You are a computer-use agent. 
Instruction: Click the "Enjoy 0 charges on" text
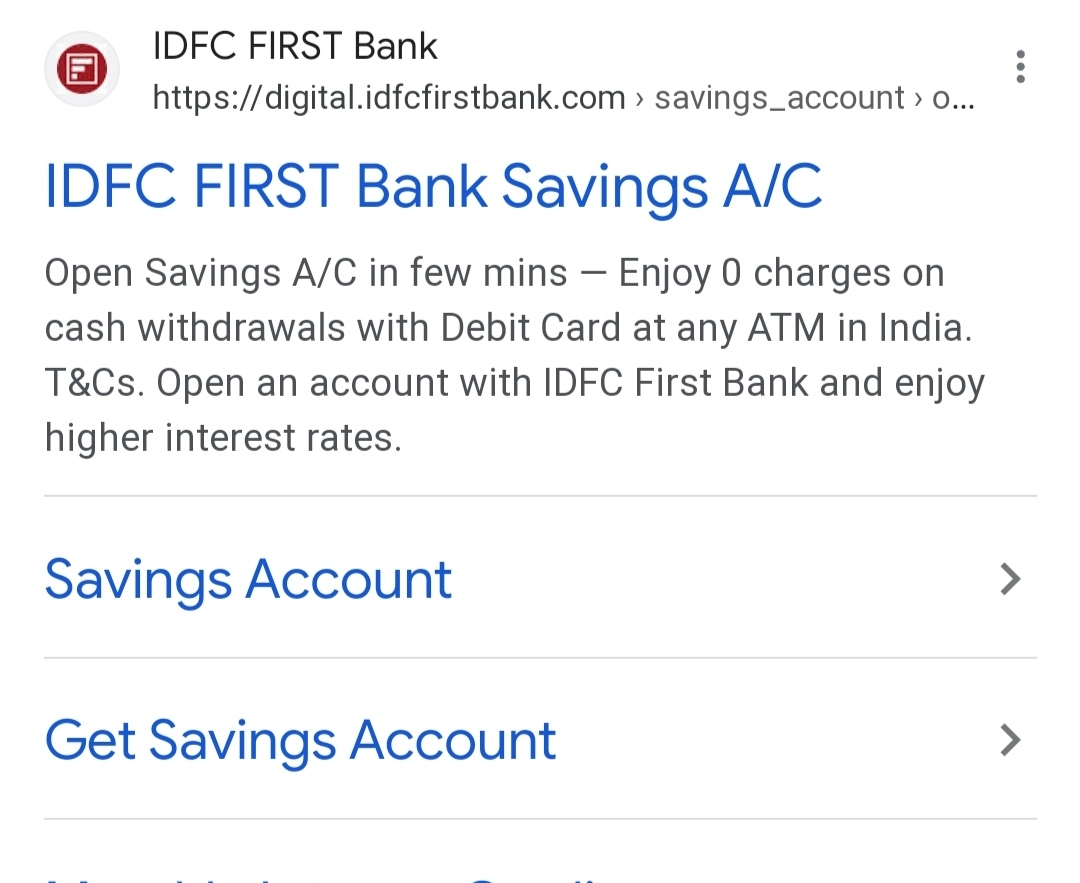[781, 273]
